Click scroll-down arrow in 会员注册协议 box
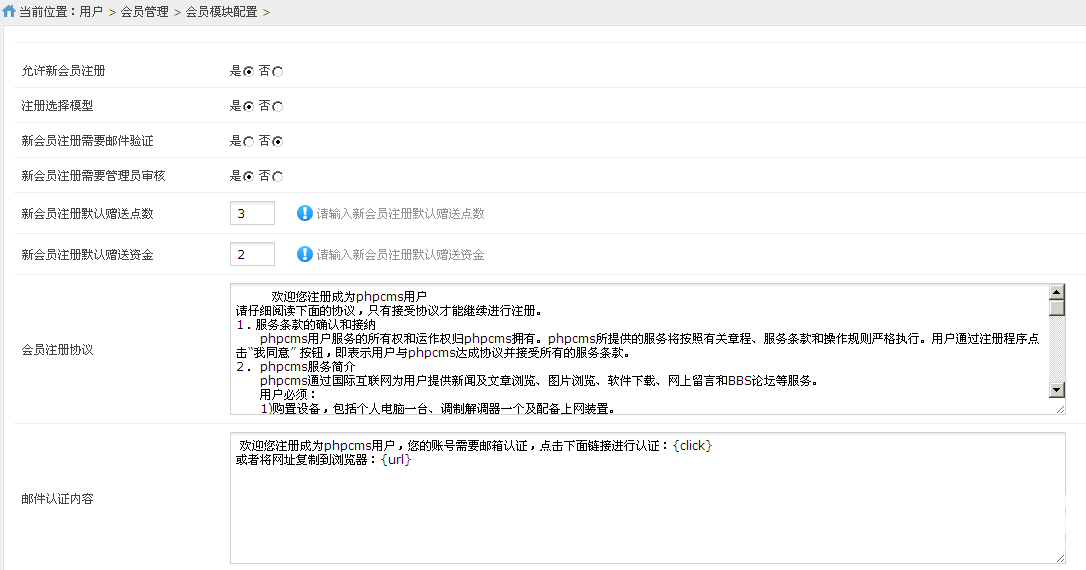The height and width of the screenshot is (570, 1086). coord(1057,389)
